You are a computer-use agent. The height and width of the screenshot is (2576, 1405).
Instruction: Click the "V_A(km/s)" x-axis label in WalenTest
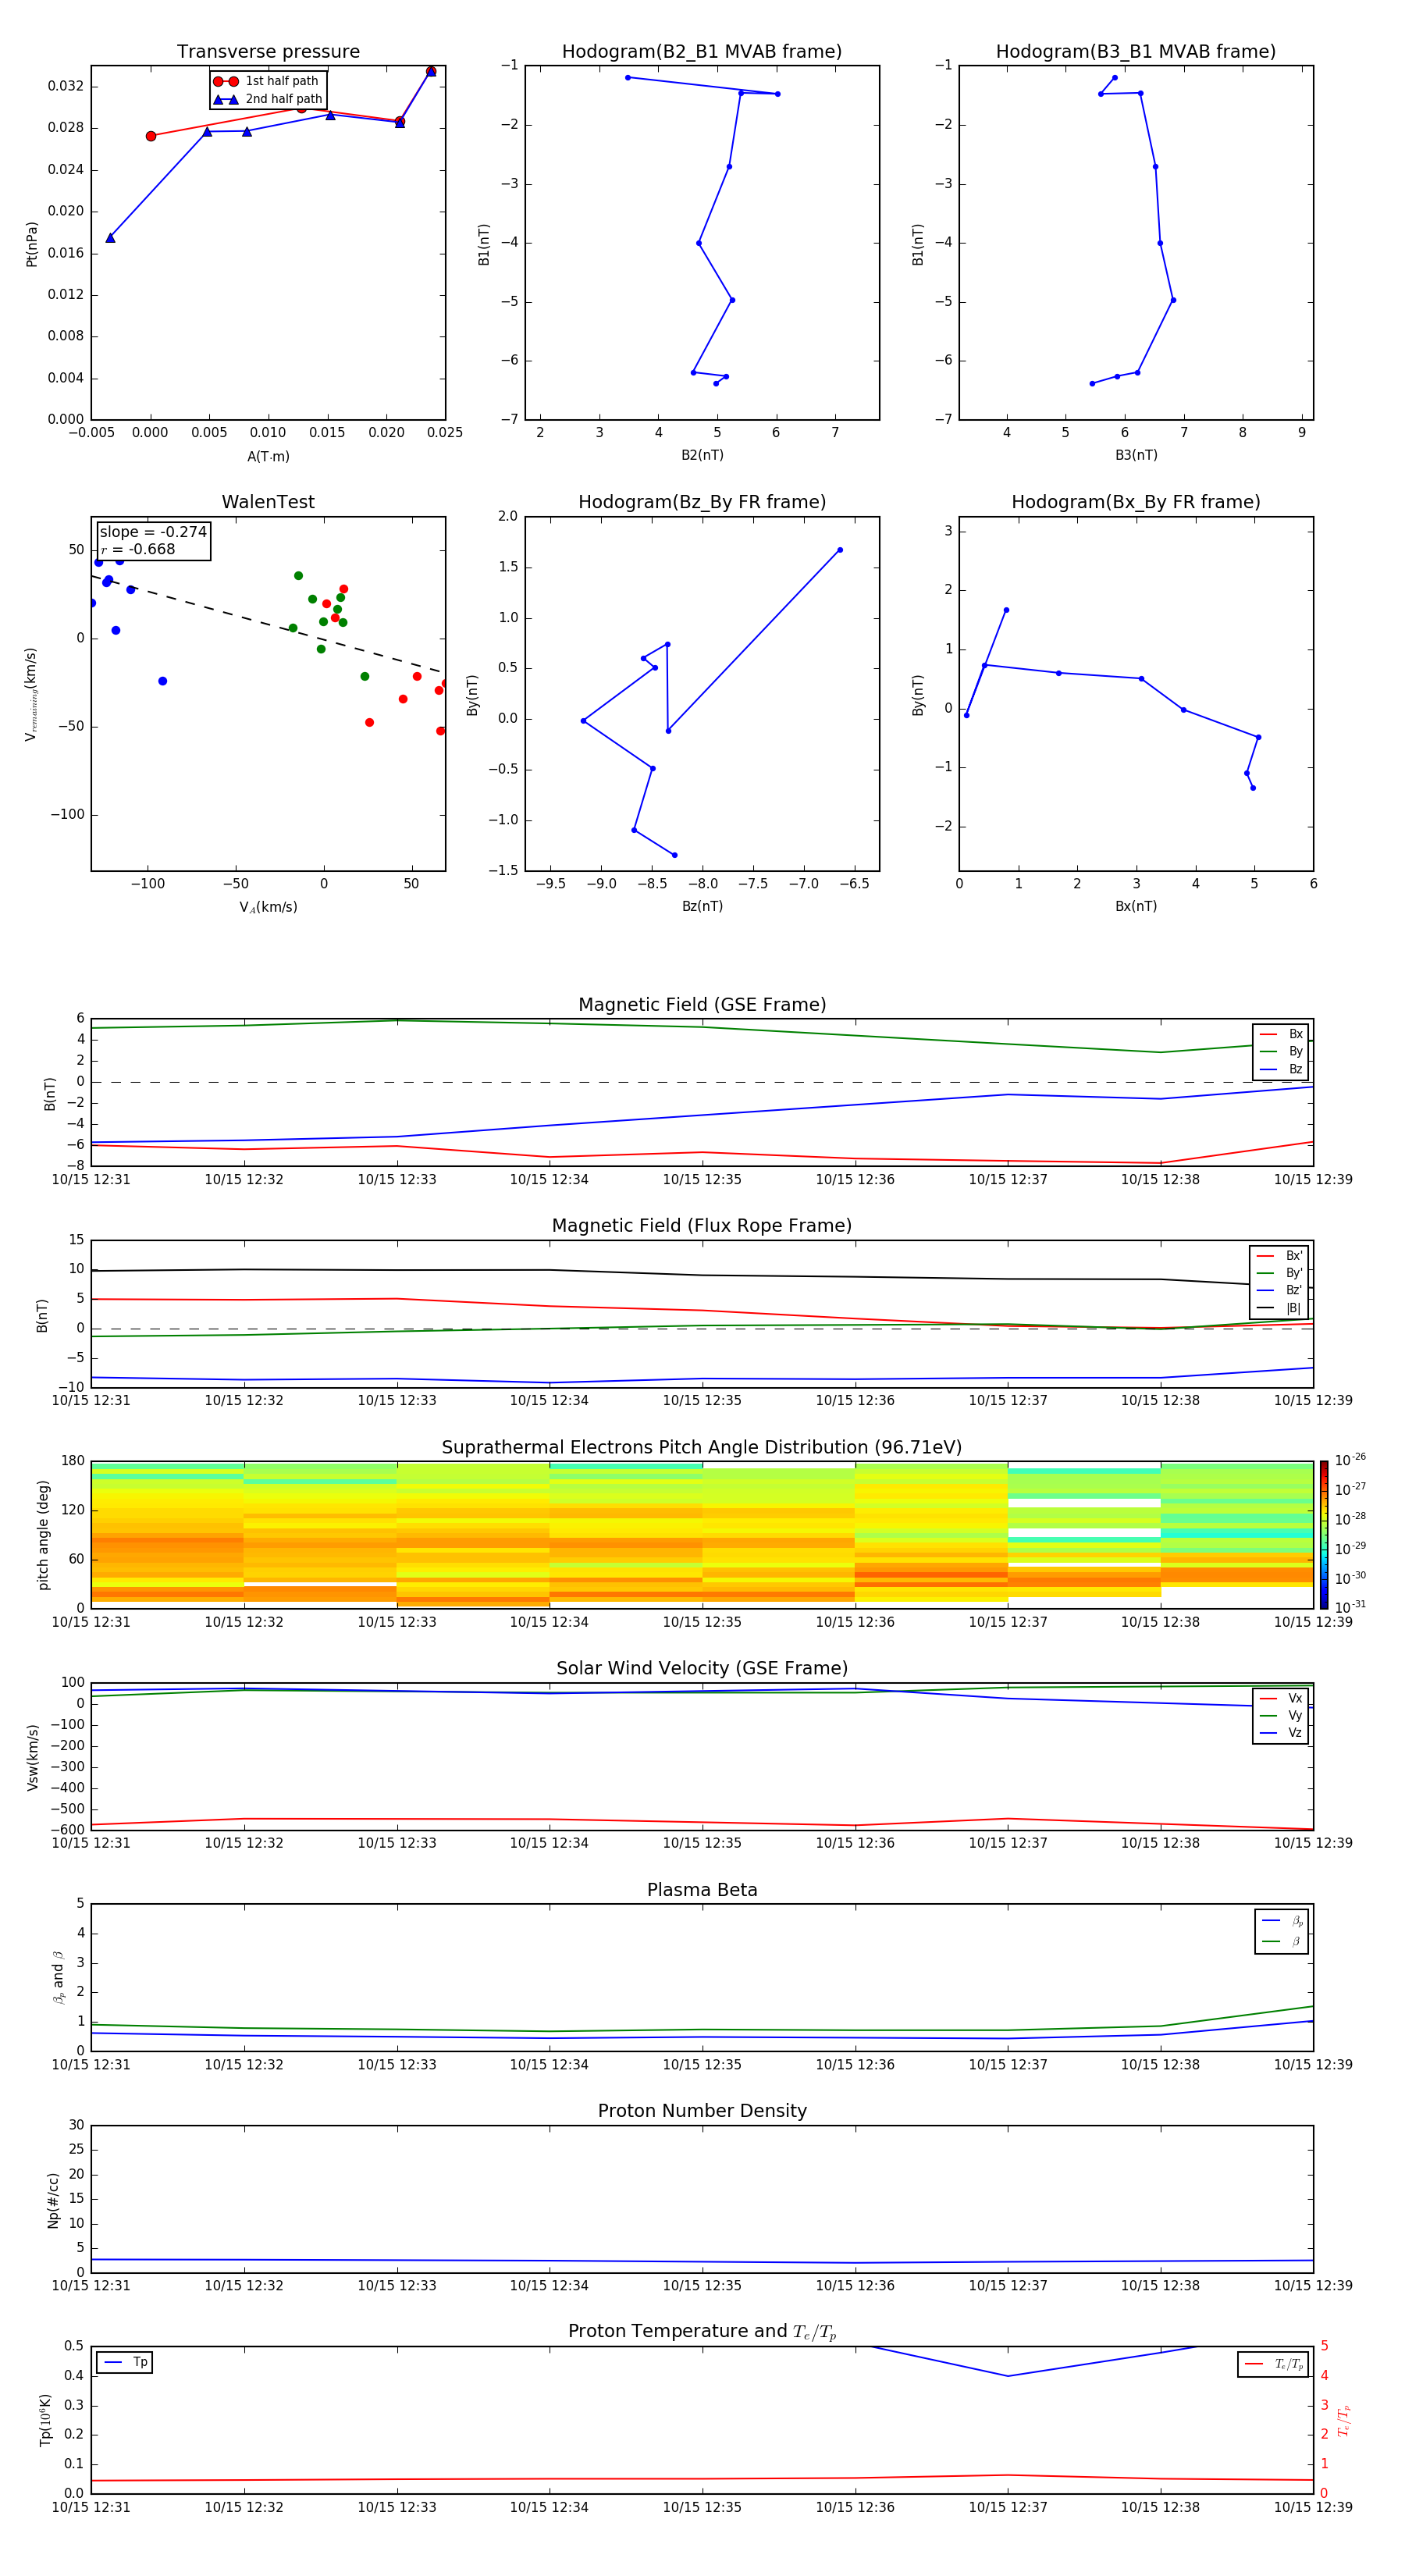(x=268, y=907)
